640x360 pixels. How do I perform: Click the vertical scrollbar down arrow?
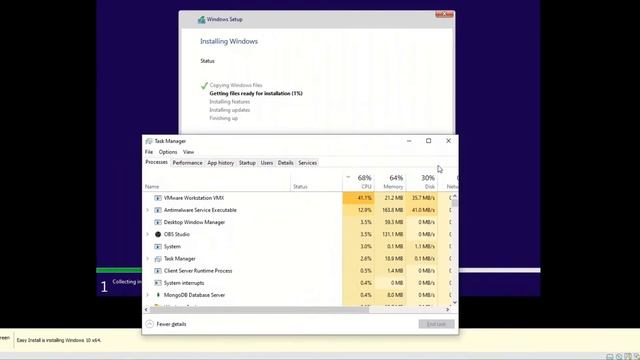point(455,302)
